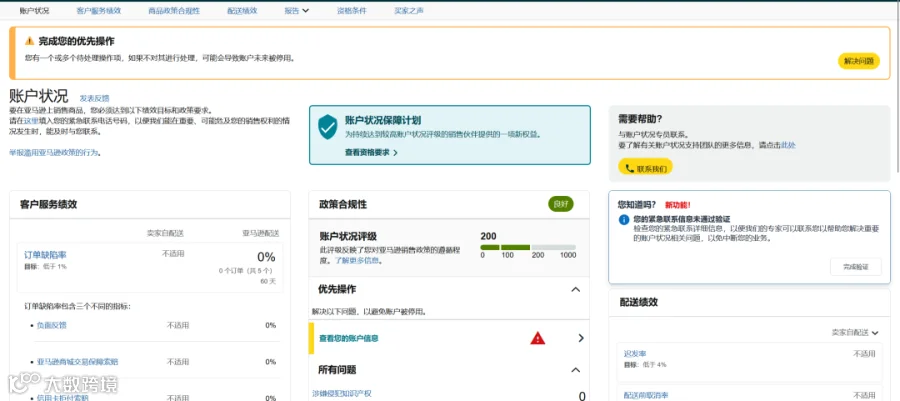This screenshot has width=900, height=401.
Task: Open the 亚马逊商城交易保障索赔 link
Action: click(78, 362)
